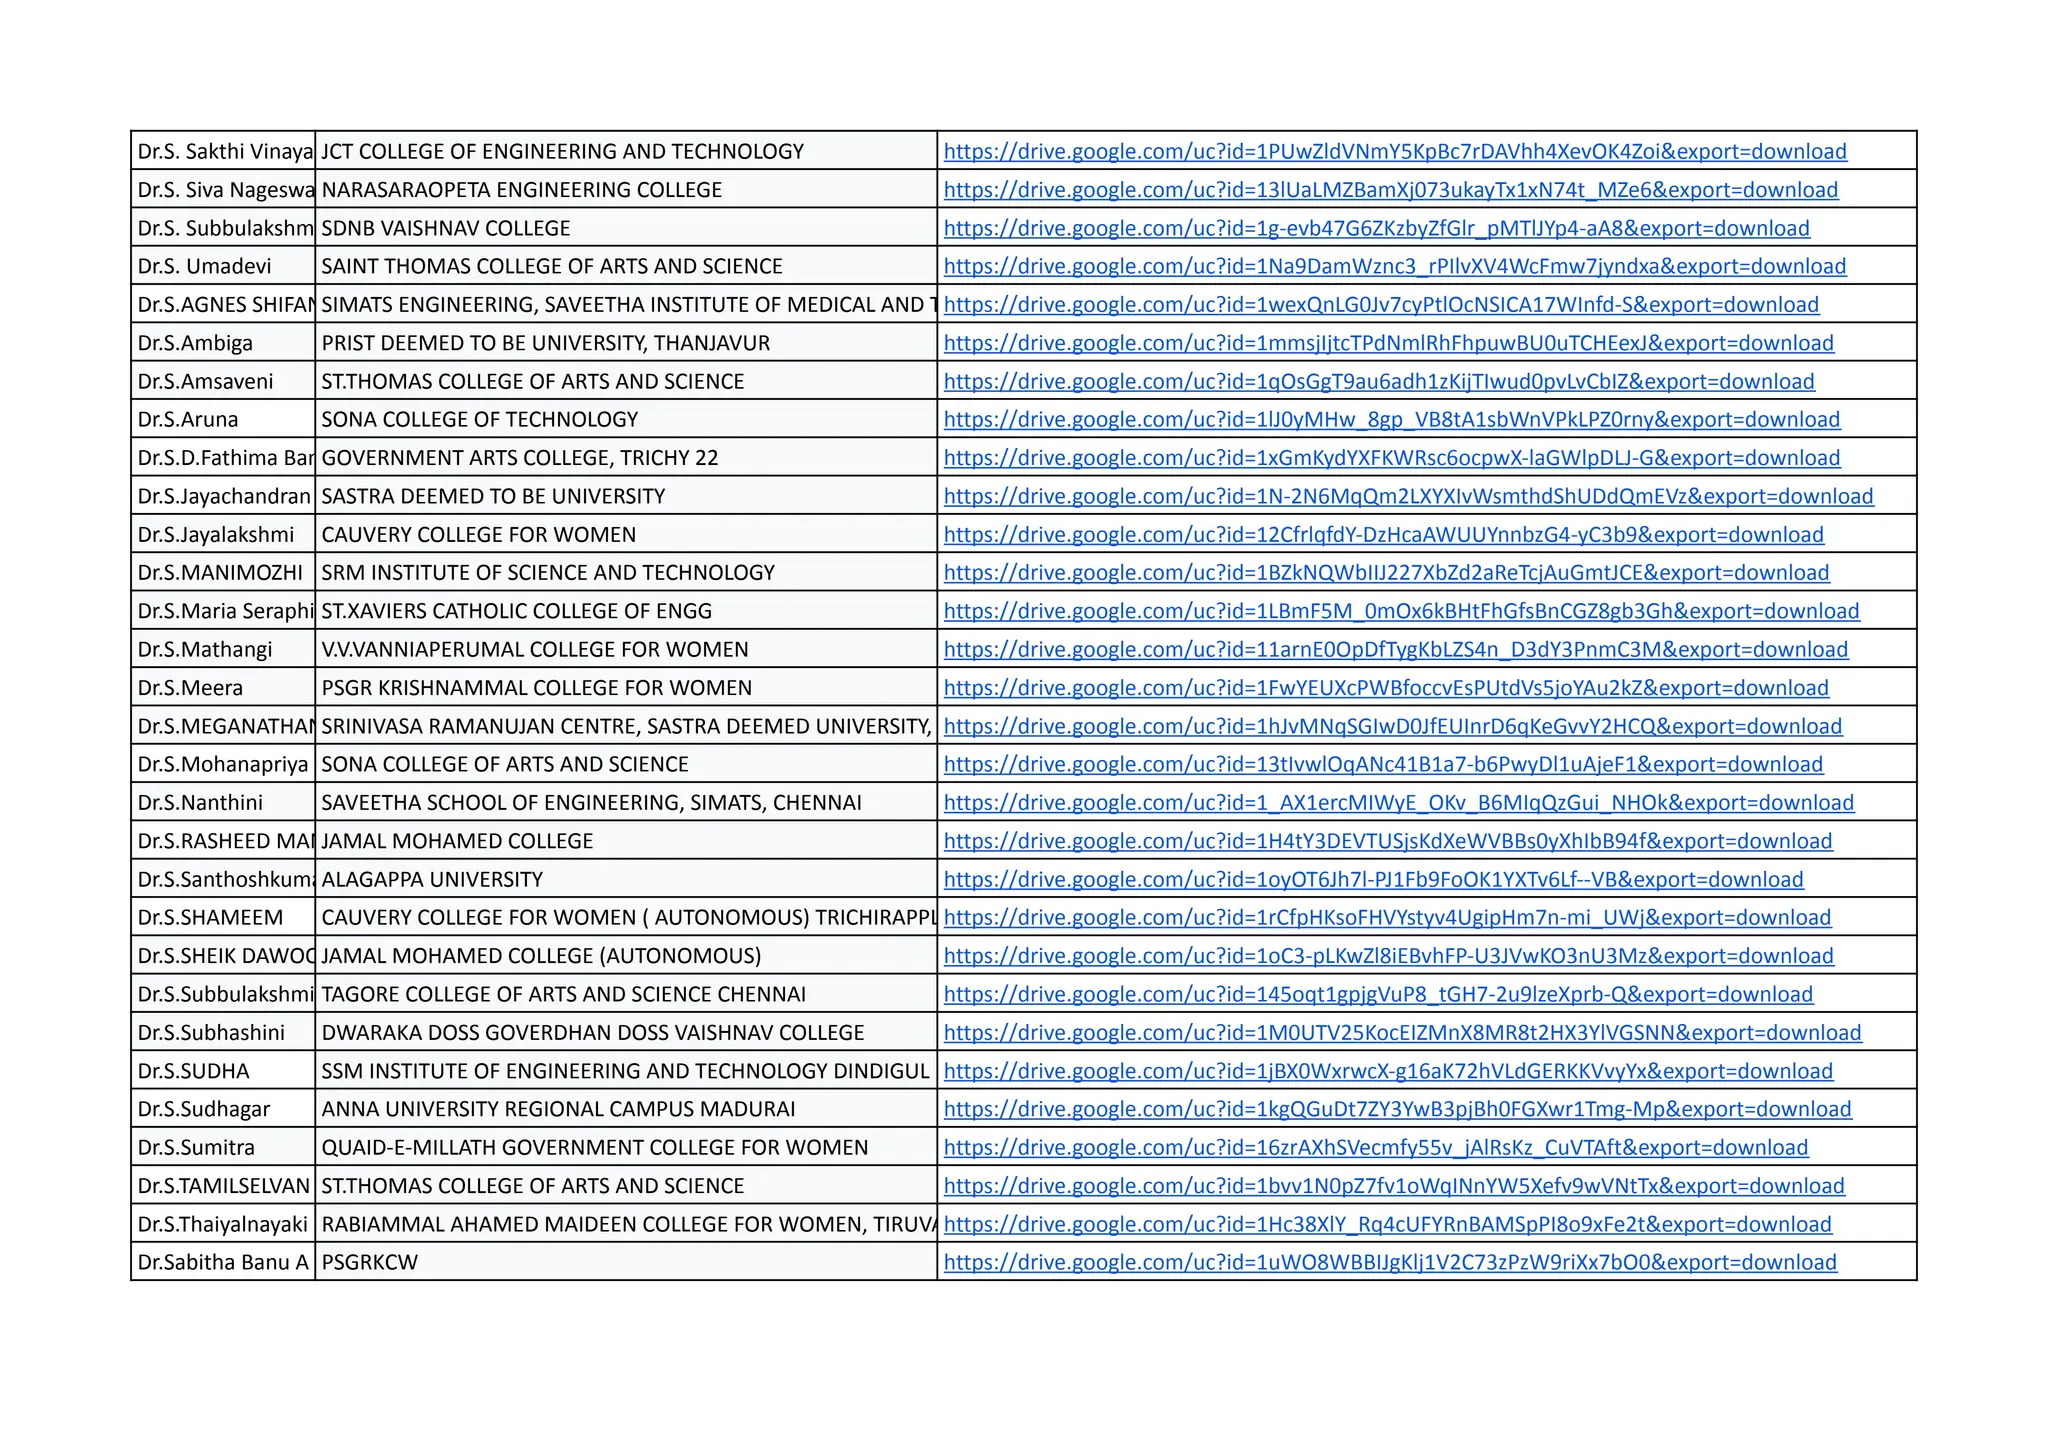
Task: Open Dr.S.Meera's PSGR Krishnammal link
Action: click(x=1386, y=688)
